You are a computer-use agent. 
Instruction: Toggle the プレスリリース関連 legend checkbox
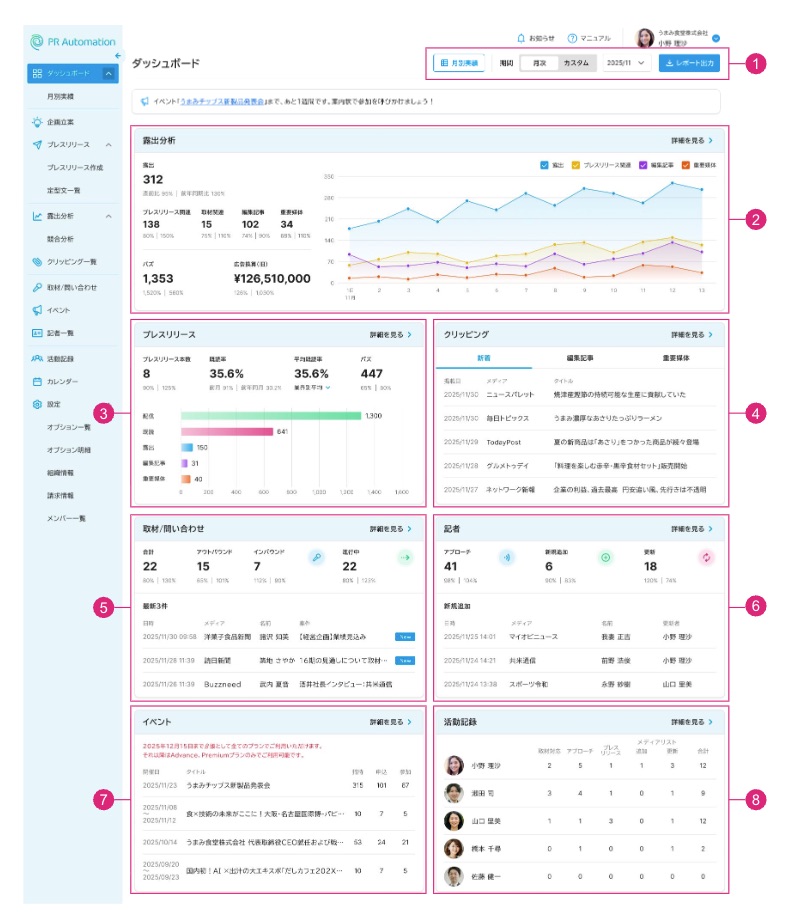click(x=577, y=164)
